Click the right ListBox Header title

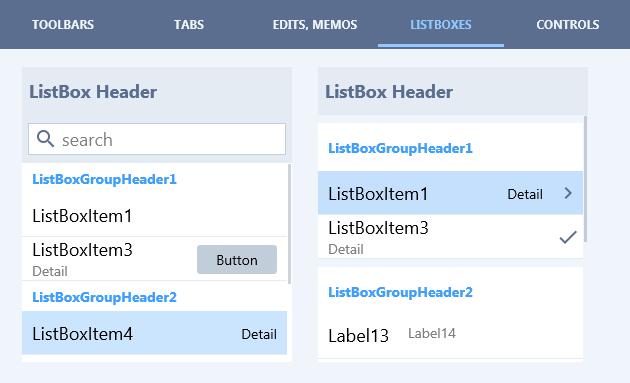coord(389,92)
